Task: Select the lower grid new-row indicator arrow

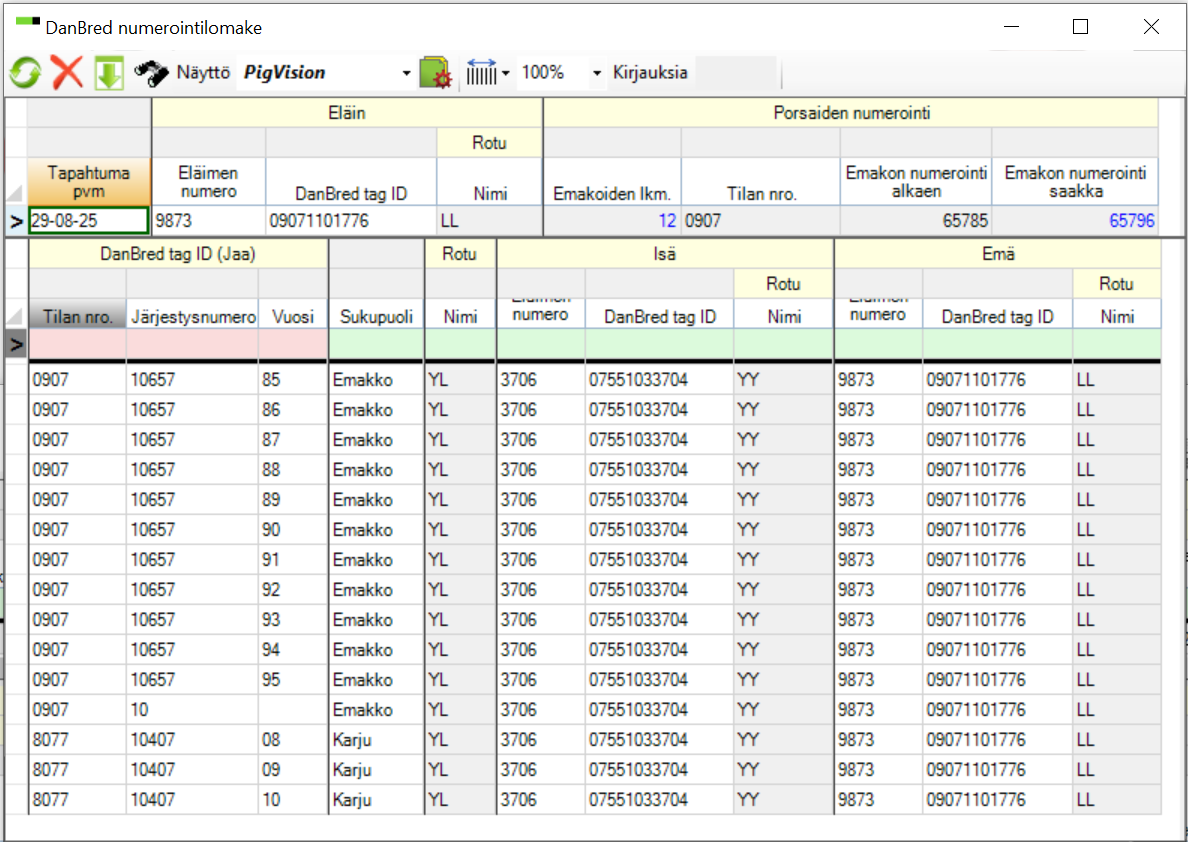Action: (16, 344)
